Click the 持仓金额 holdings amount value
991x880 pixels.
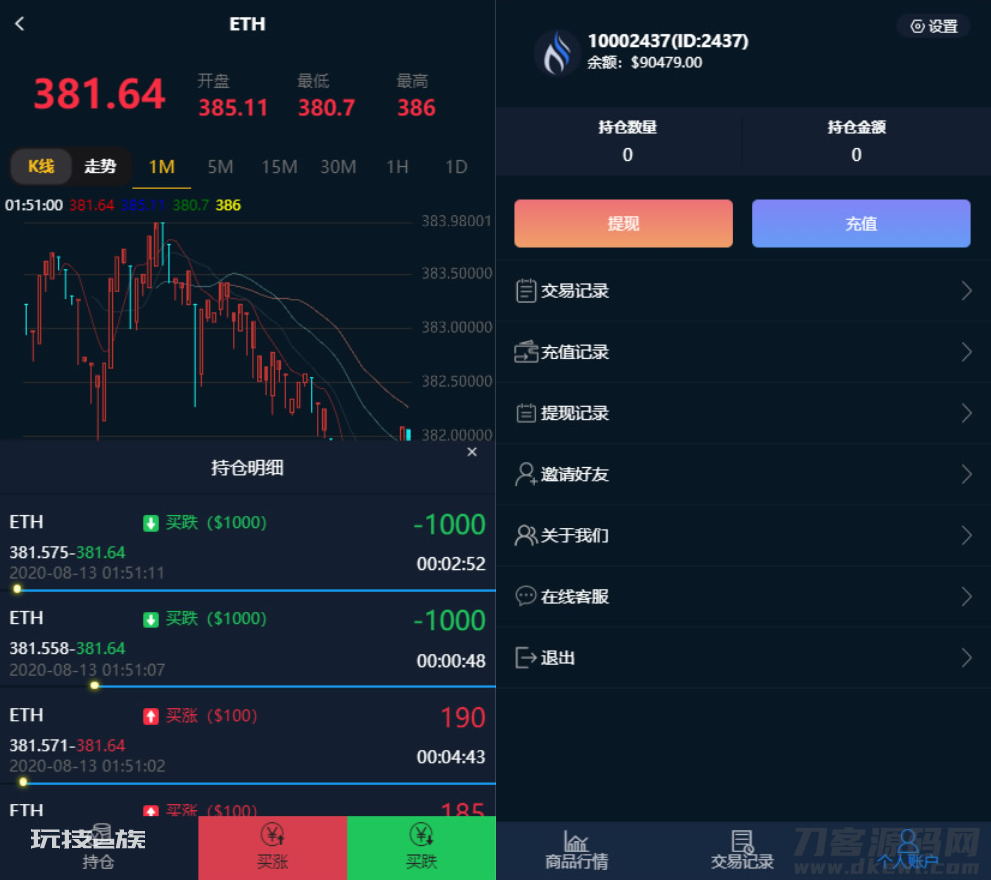click(856, 155)
